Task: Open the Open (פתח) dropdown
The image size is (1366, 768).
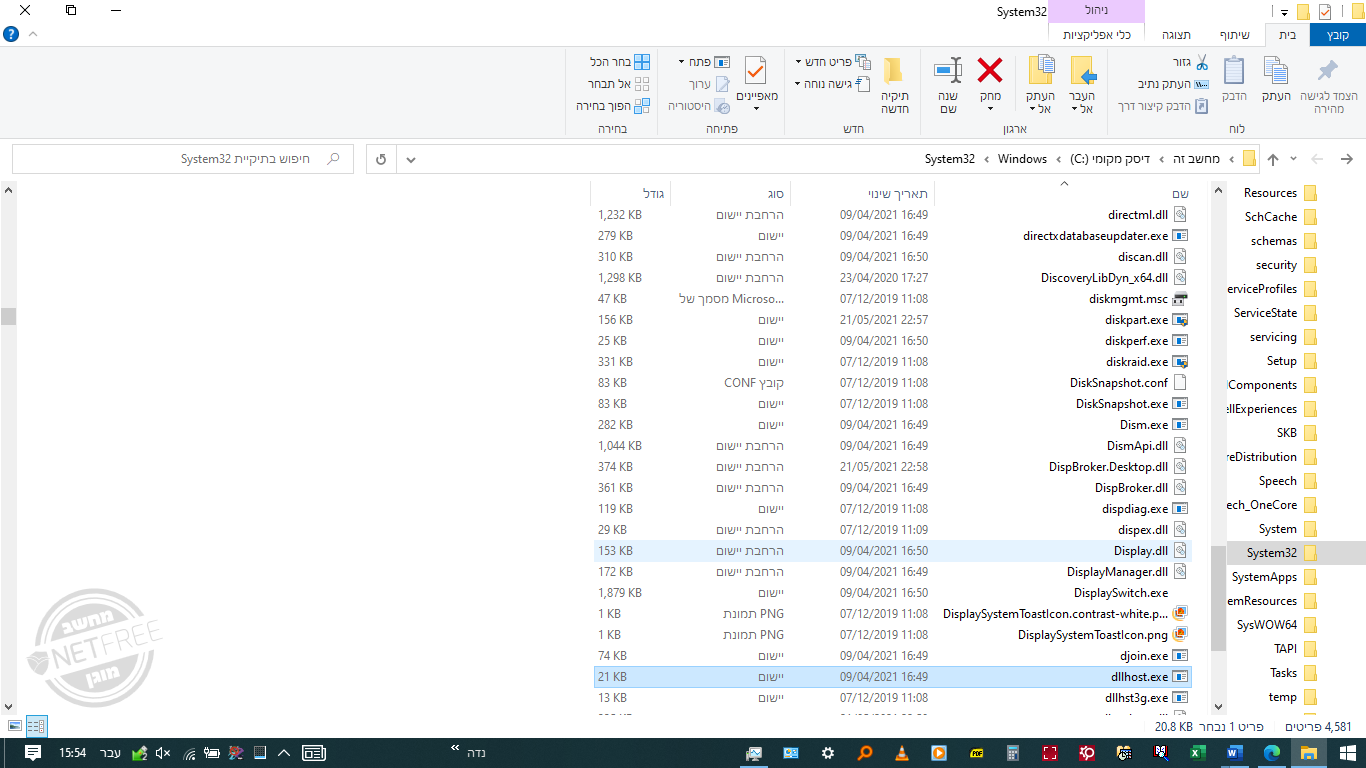Action: (705, 62)
